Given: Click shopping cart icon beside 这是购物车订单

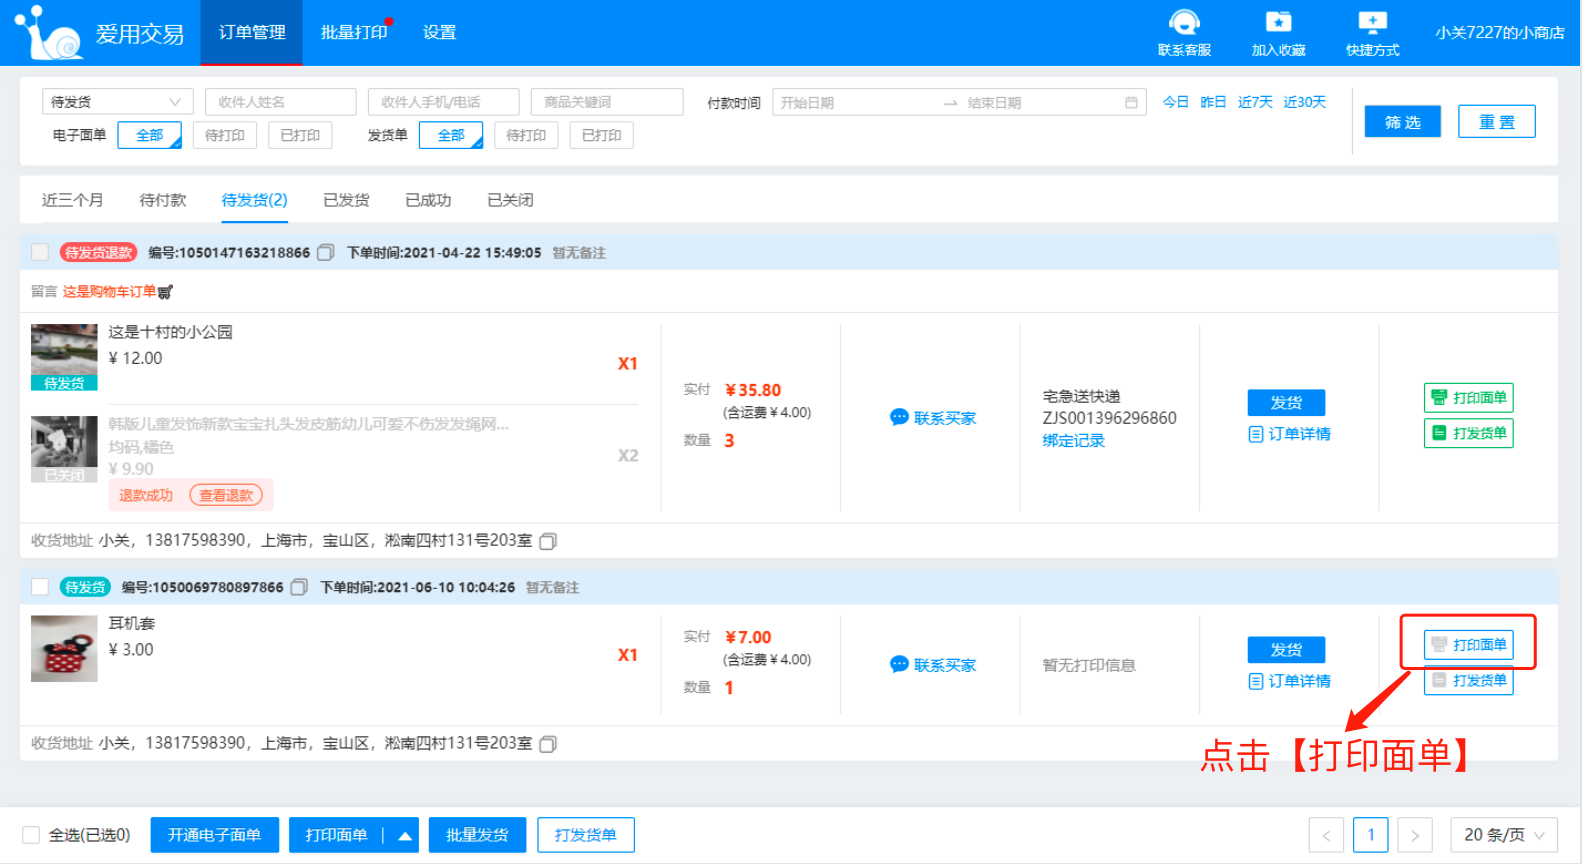Looking at the screenshot, I should tap(165, 292).
